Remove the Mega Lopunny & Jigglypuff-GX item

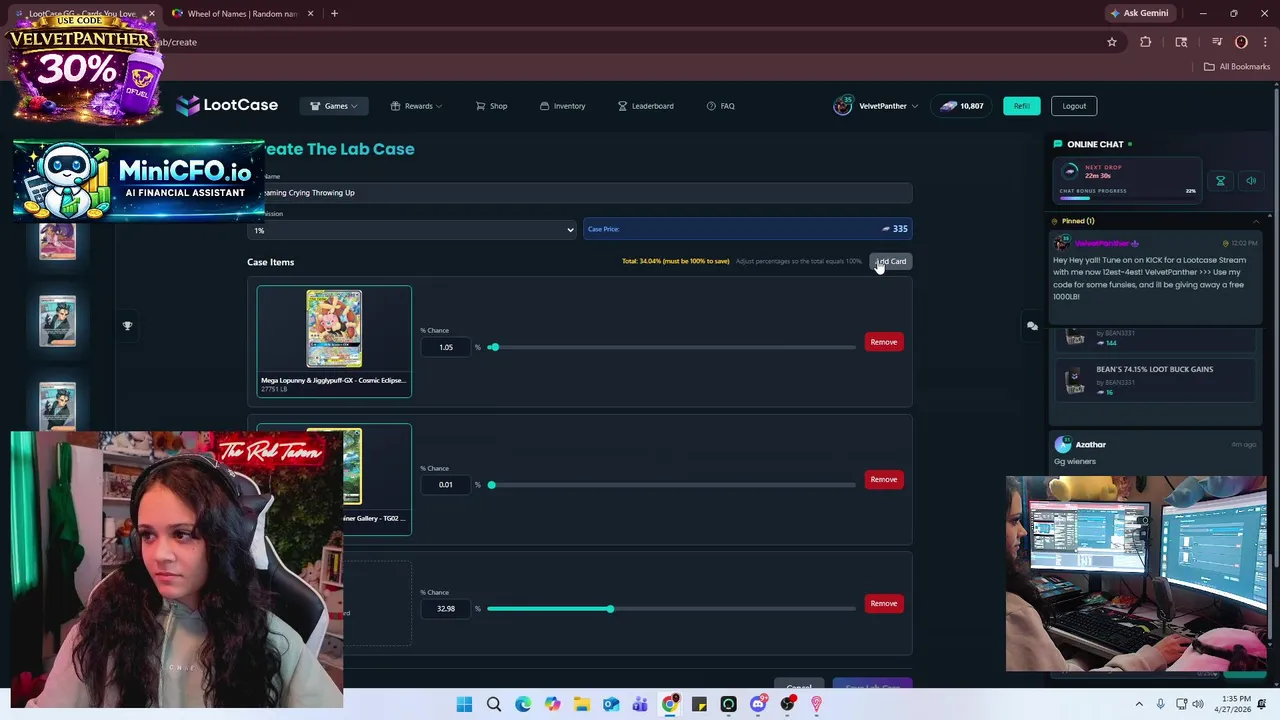point(883,342)
